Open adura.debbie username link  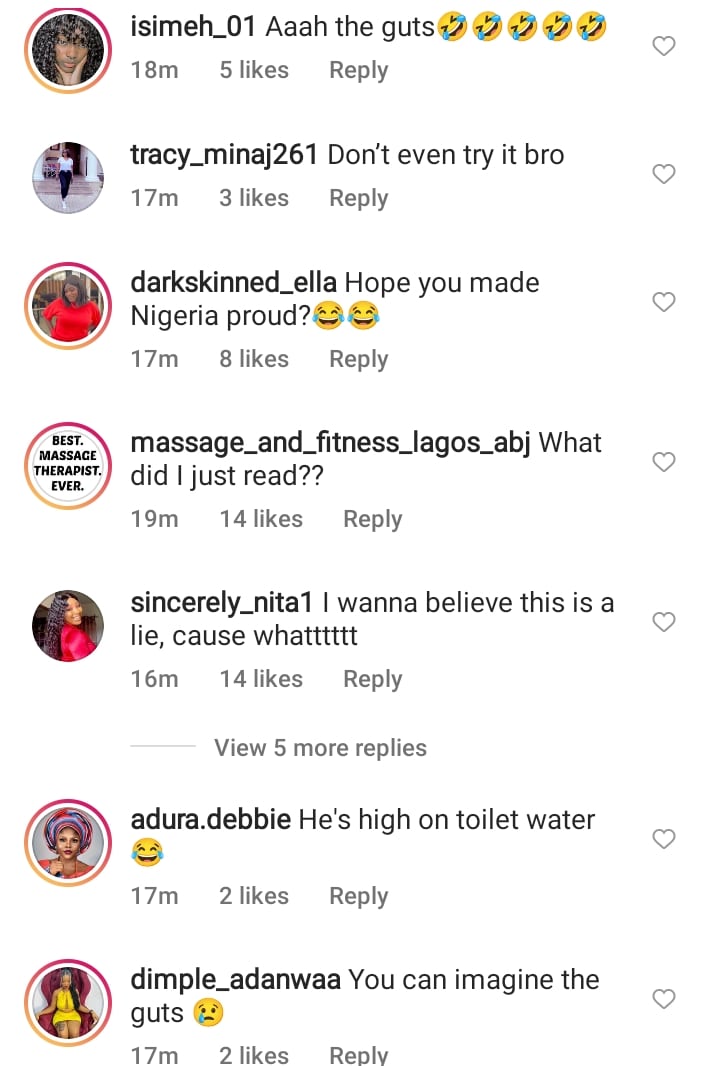211,820
